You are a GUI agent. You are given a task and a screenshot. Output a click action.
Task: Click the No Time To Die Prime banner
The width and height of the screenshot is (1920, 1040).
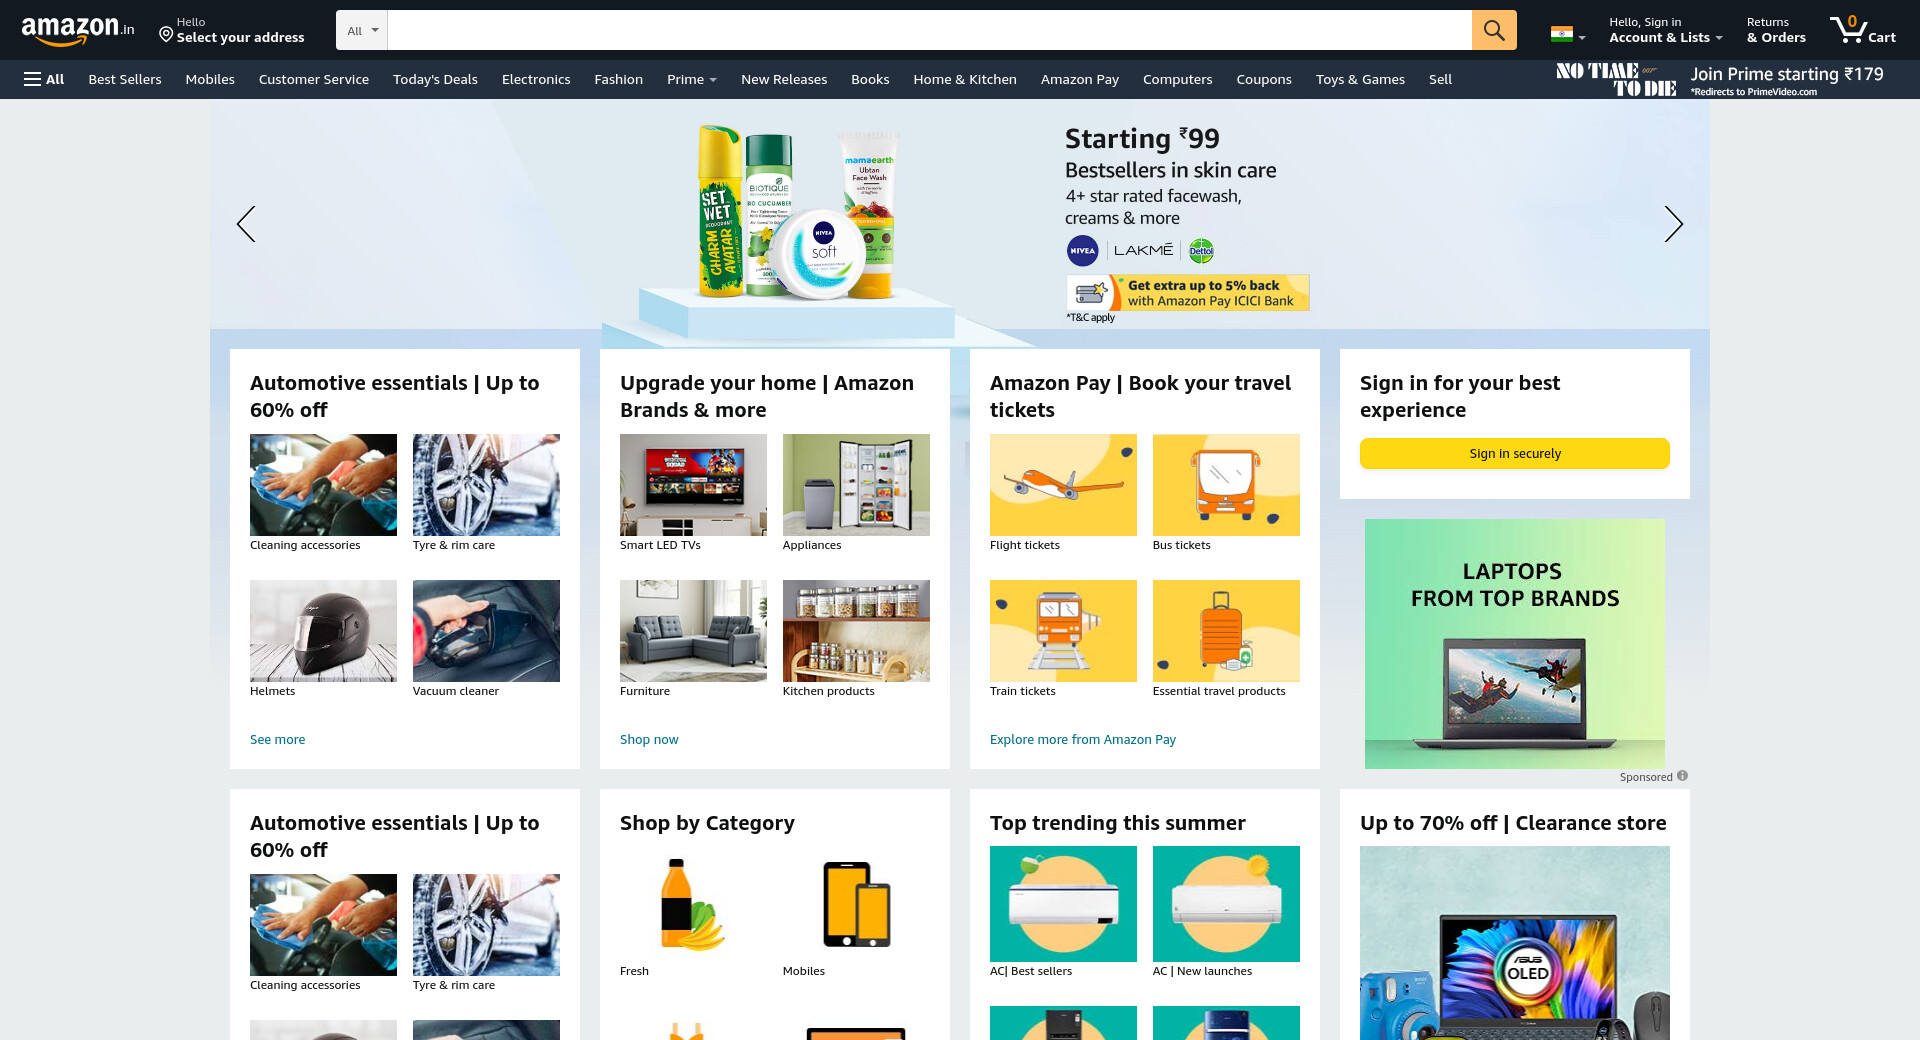coord(1720,79)
